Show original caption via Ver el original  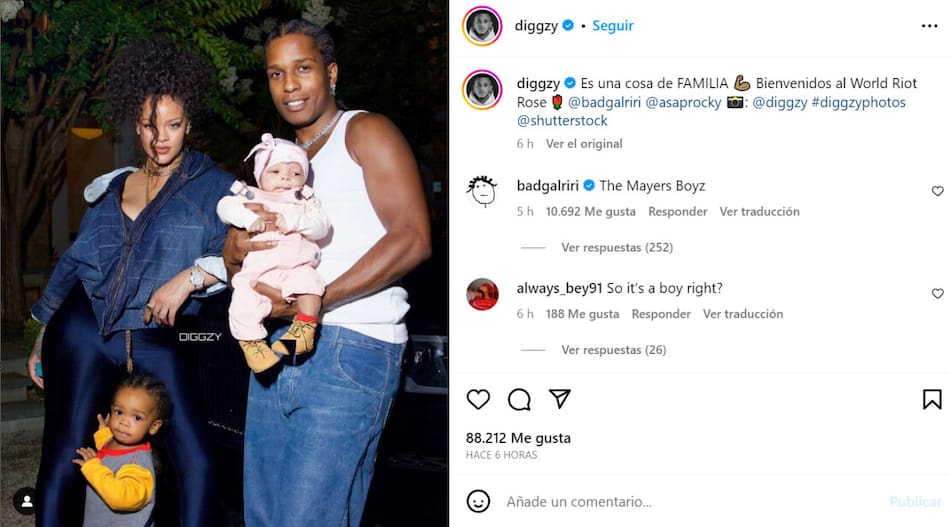pyautogui.click(x=584, y=144)
